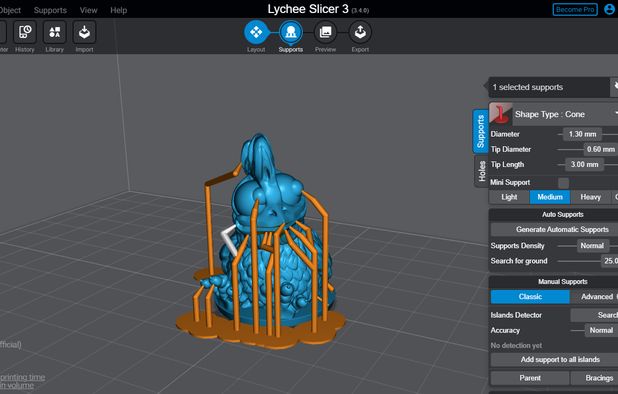Click the Parent button
618x394 pixels.
coord(530,378)
